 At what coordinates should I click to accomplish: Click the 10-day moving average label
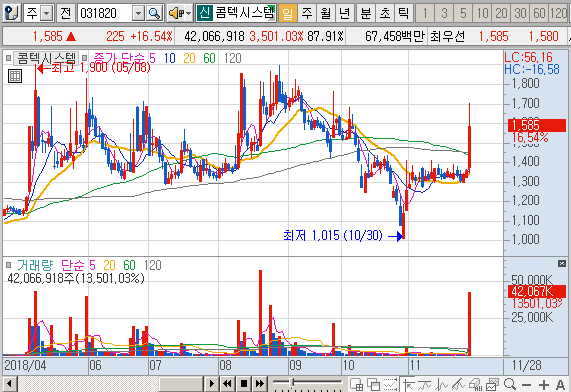169,58
